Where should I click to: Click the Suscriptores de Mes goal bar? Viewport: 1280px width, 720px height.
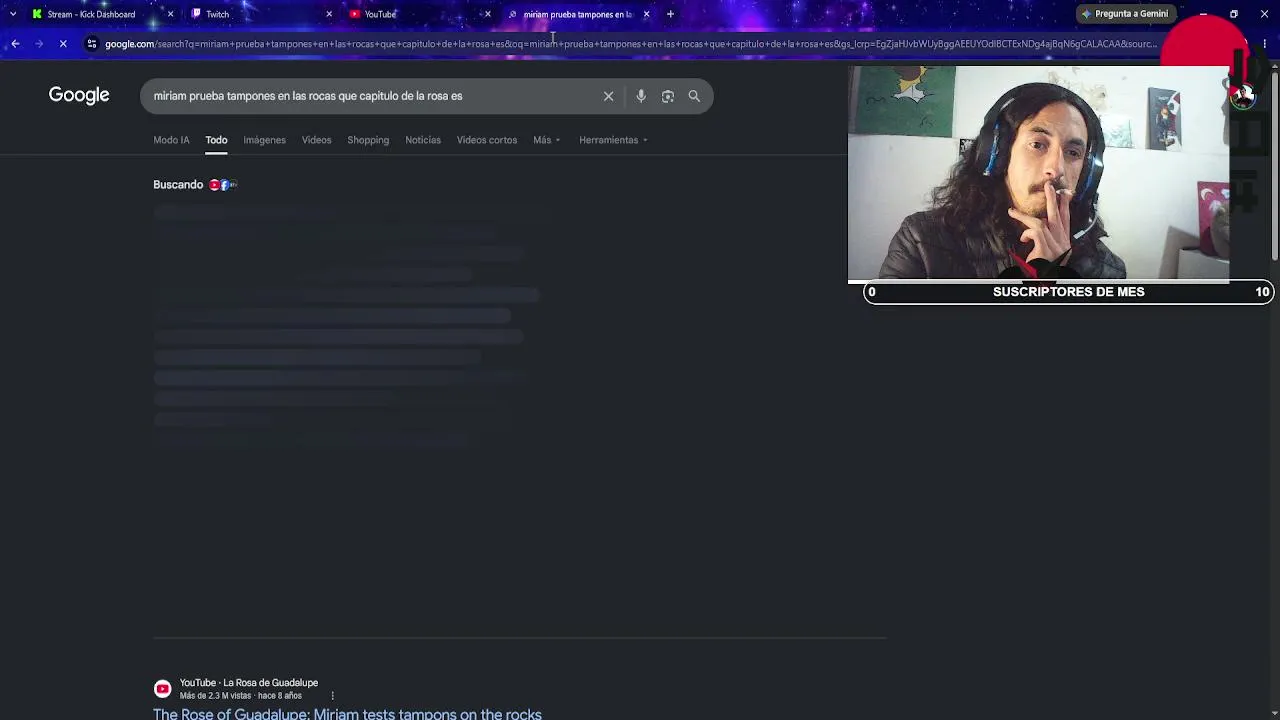tap(1068, 292)
